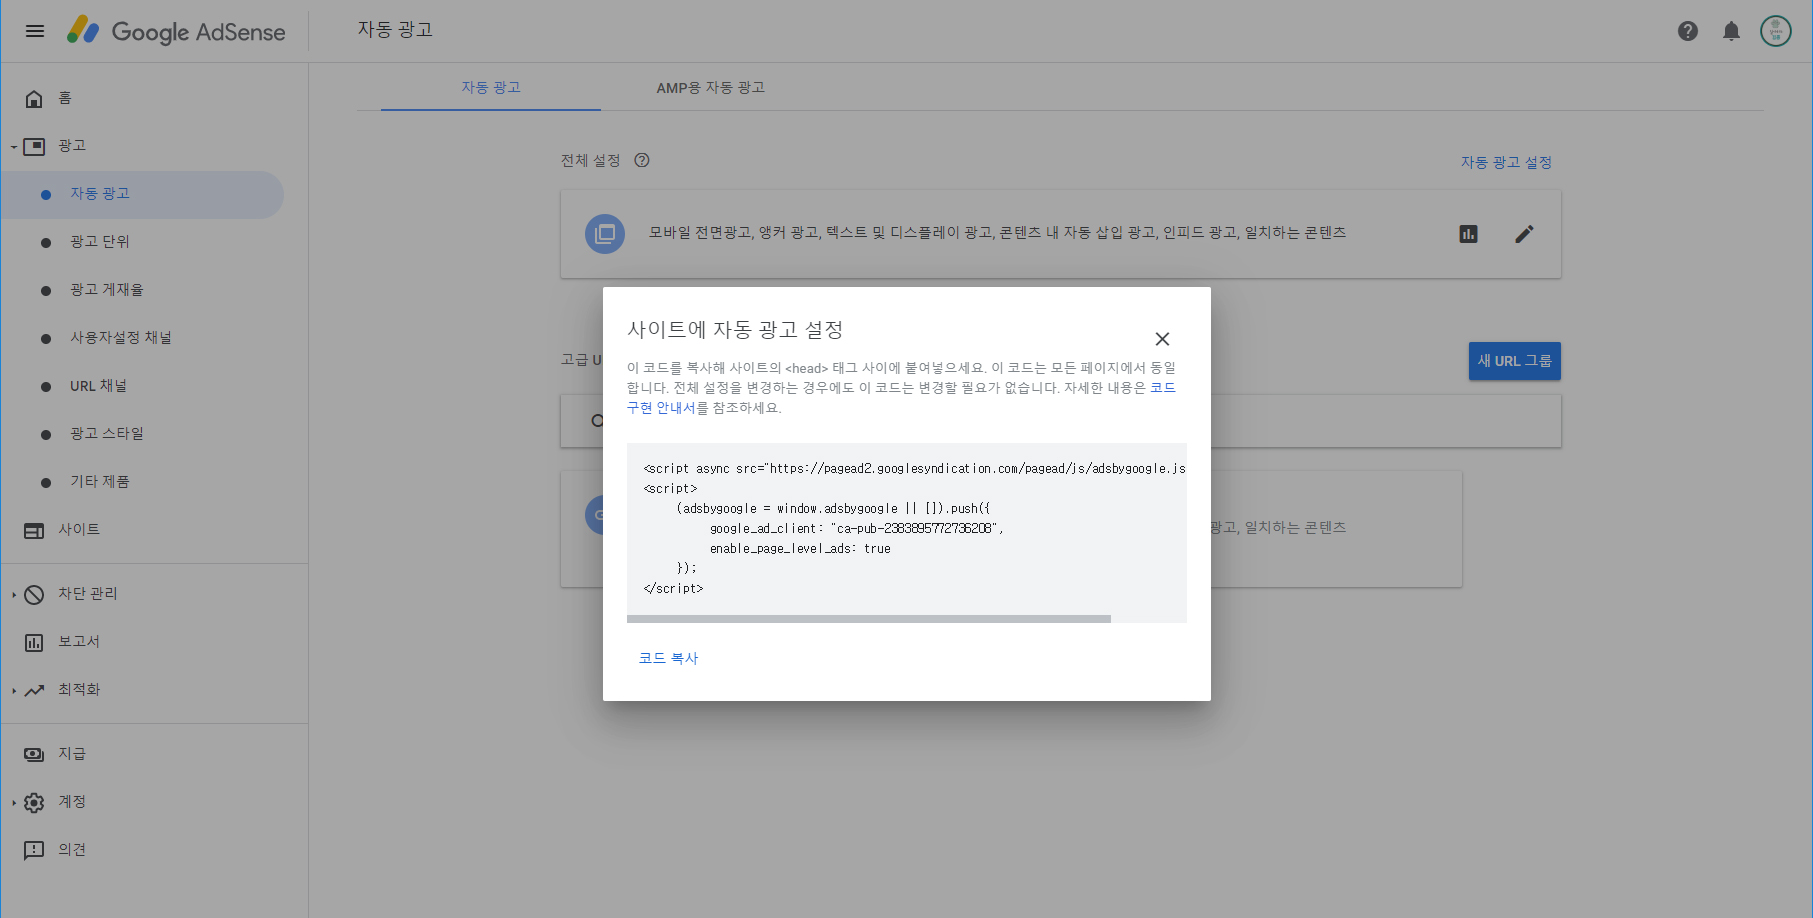Edit global settings with pencil icon

[1524, 234]
